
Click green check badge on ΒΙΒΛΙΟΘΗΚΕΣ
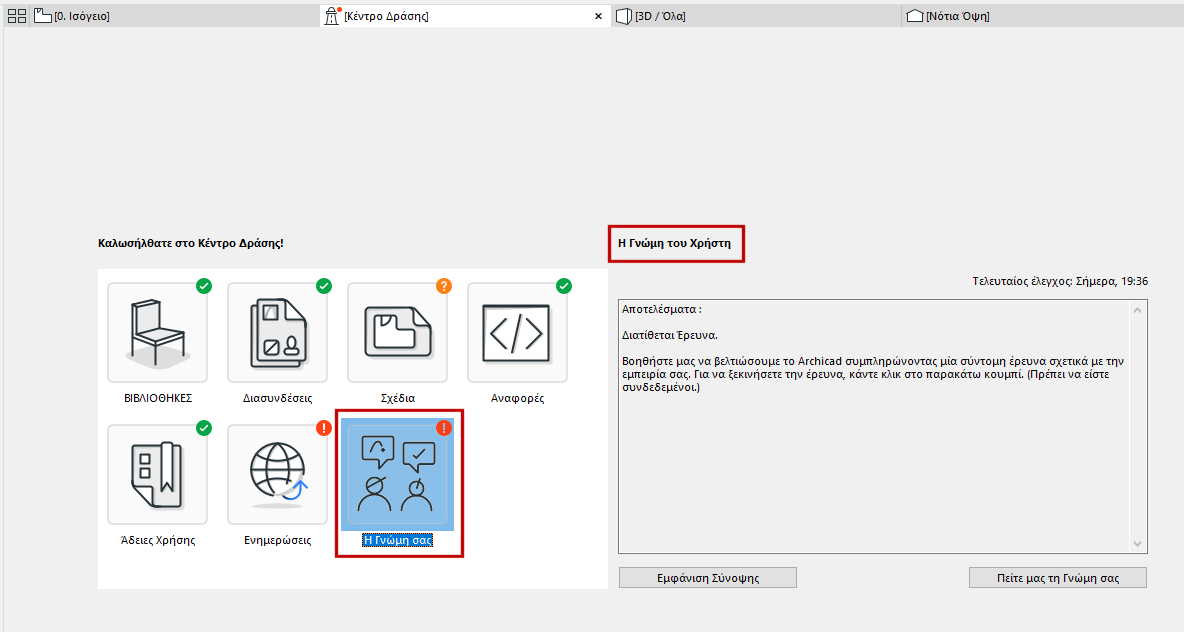tap(204, 286)
